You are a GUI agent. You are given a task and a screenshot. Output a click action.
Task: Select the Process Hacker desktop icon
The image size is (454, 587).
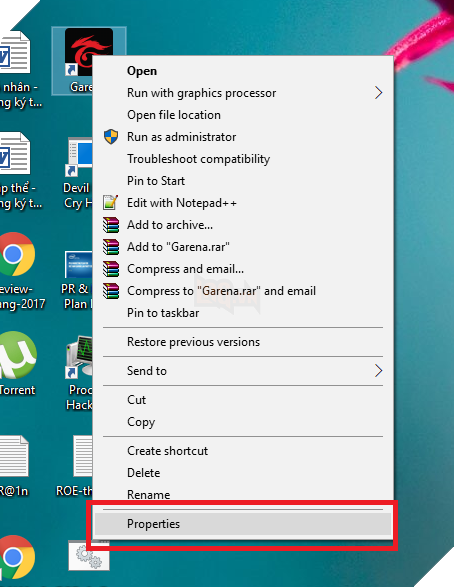point(79,356)
